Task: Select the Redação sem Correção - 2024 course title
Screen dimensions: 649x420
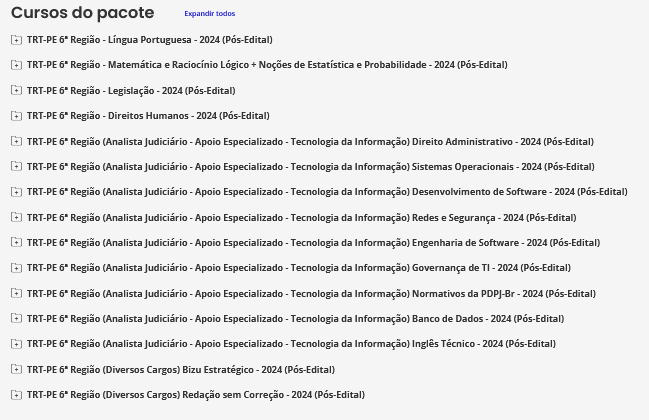Action: point(196,395)
